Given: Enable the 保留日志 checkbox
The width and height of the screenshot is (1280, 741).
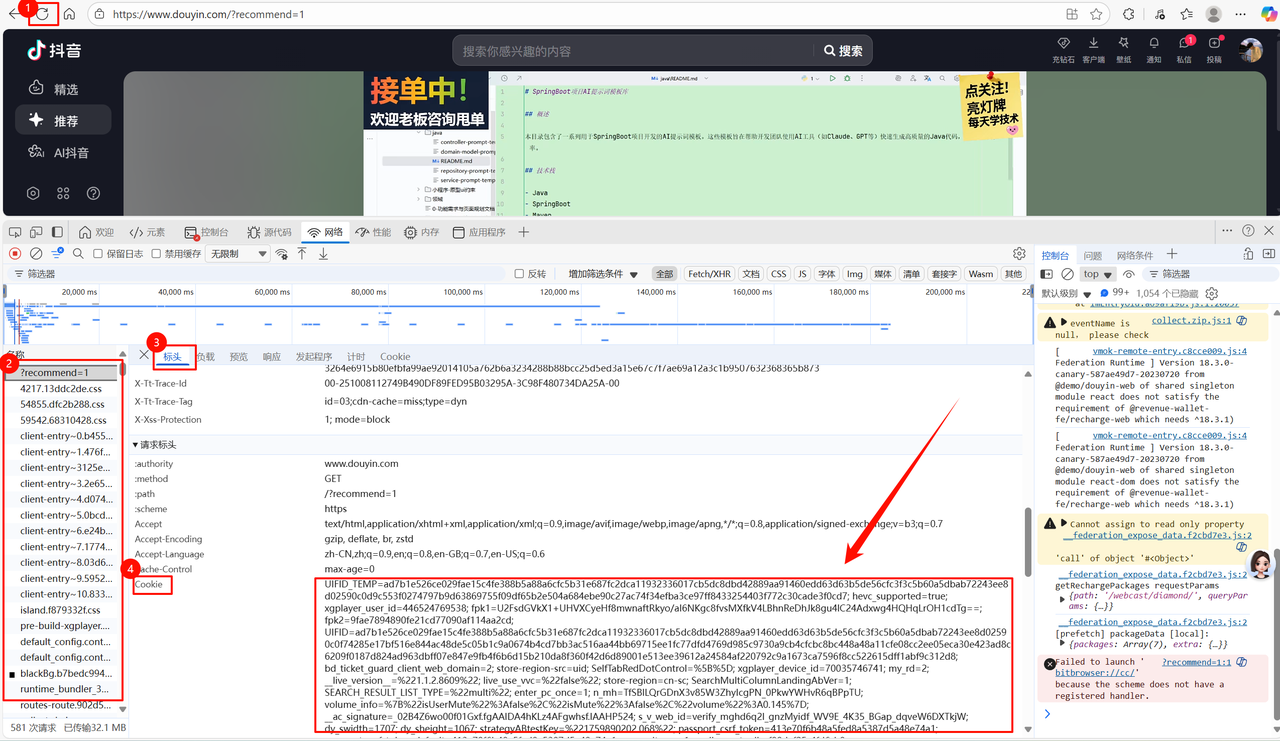Looking at the screenshot, I should [x=99, y=254].
